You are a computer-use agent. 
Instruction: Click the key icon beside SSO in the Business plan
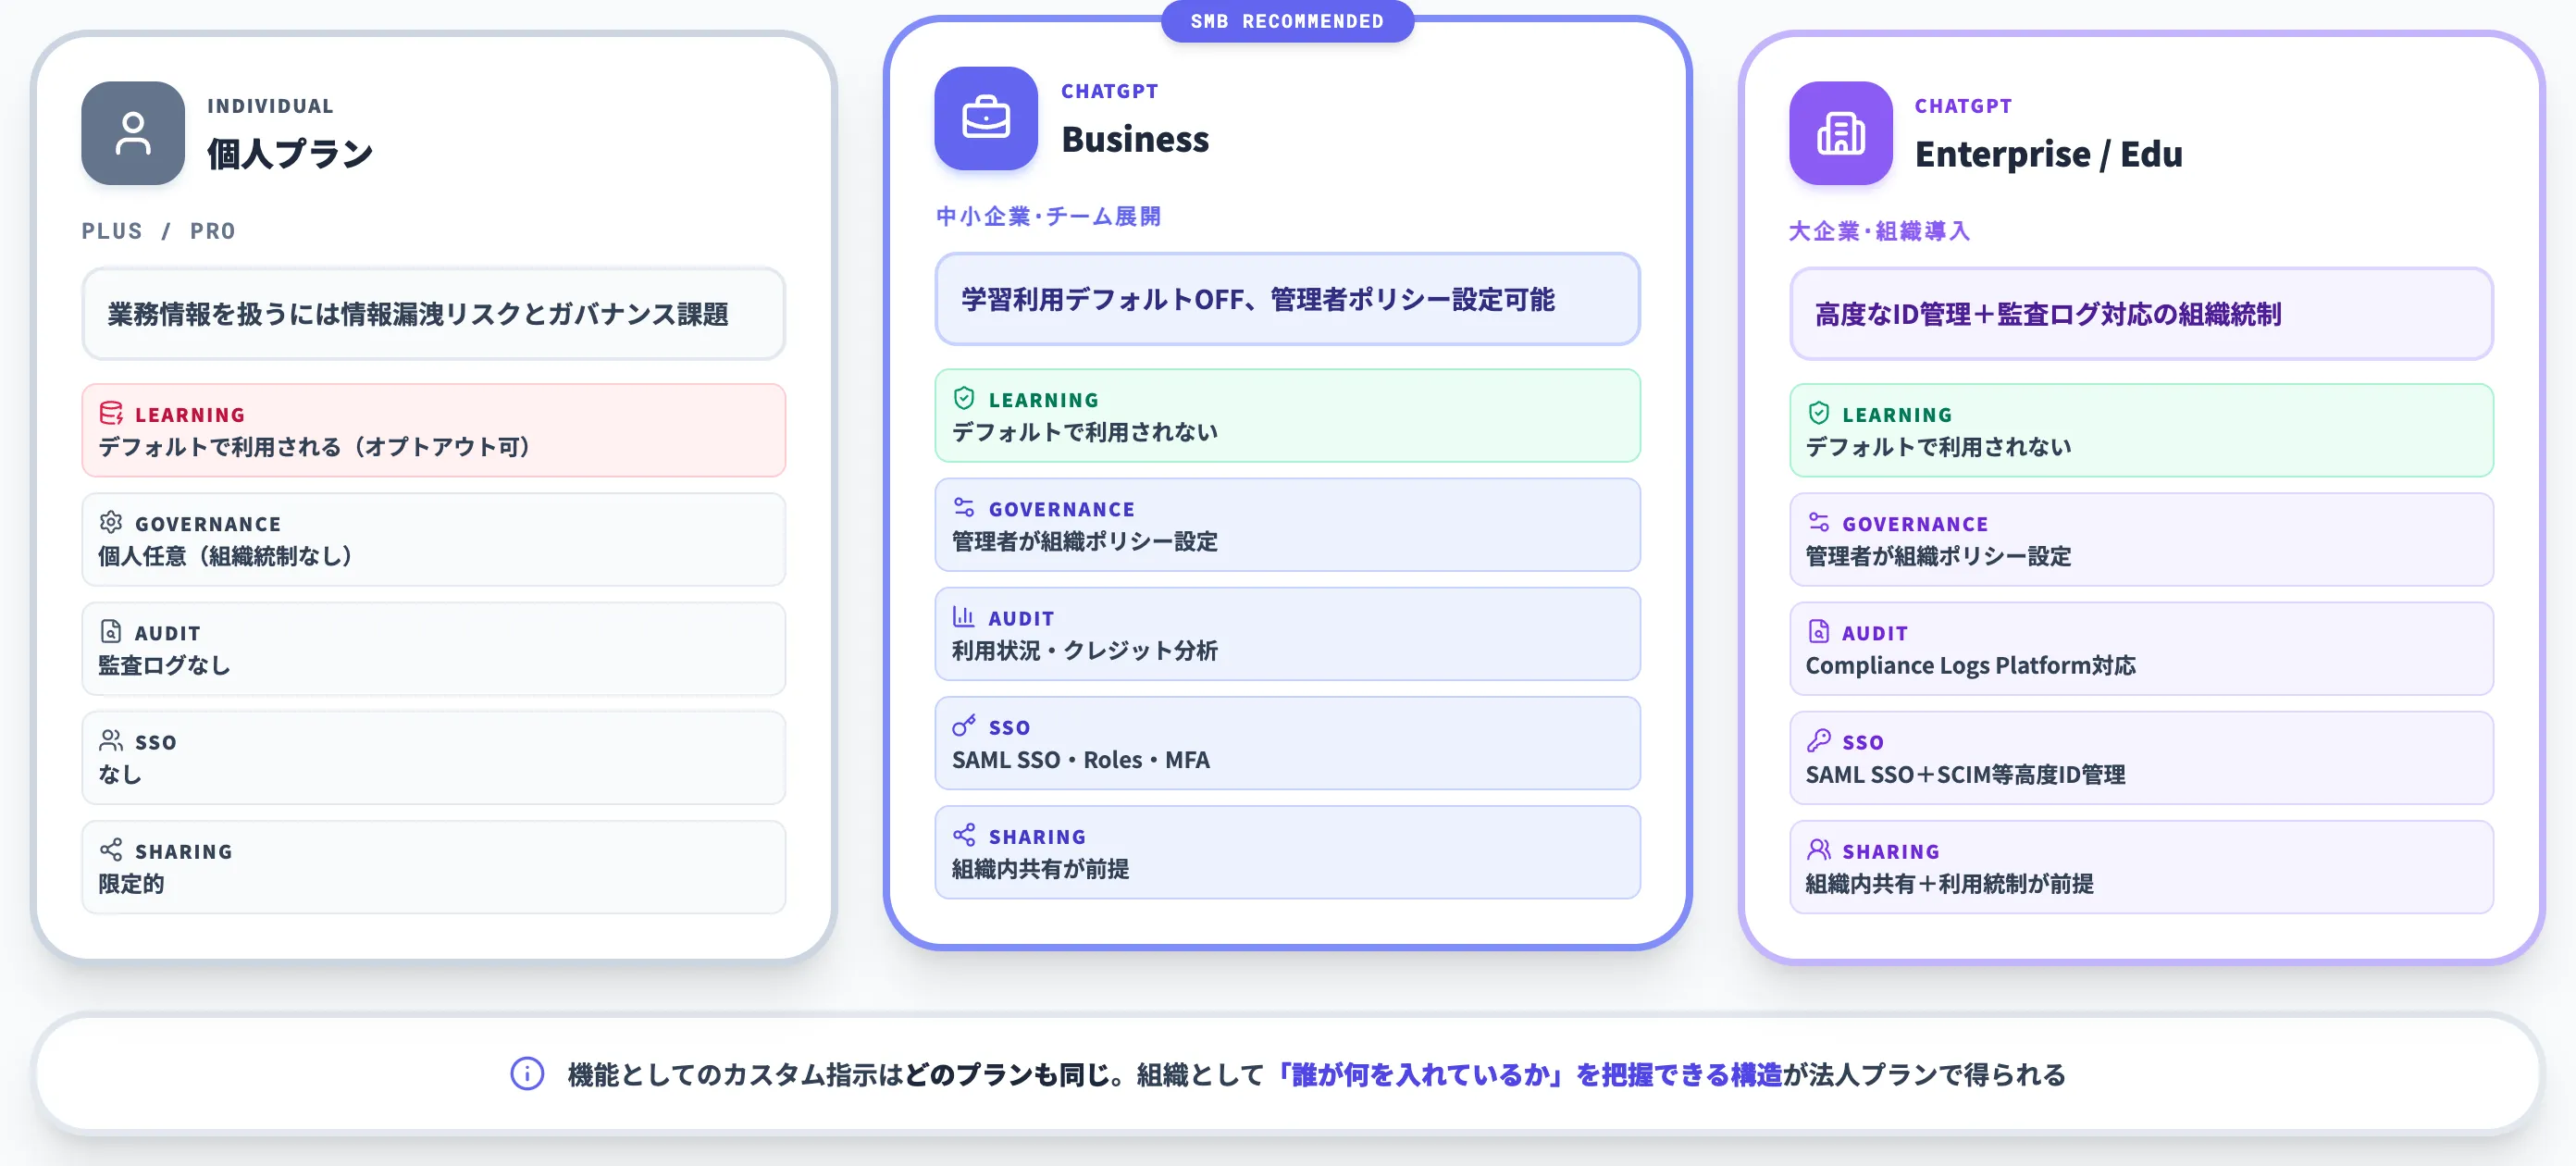pos(964,725)
